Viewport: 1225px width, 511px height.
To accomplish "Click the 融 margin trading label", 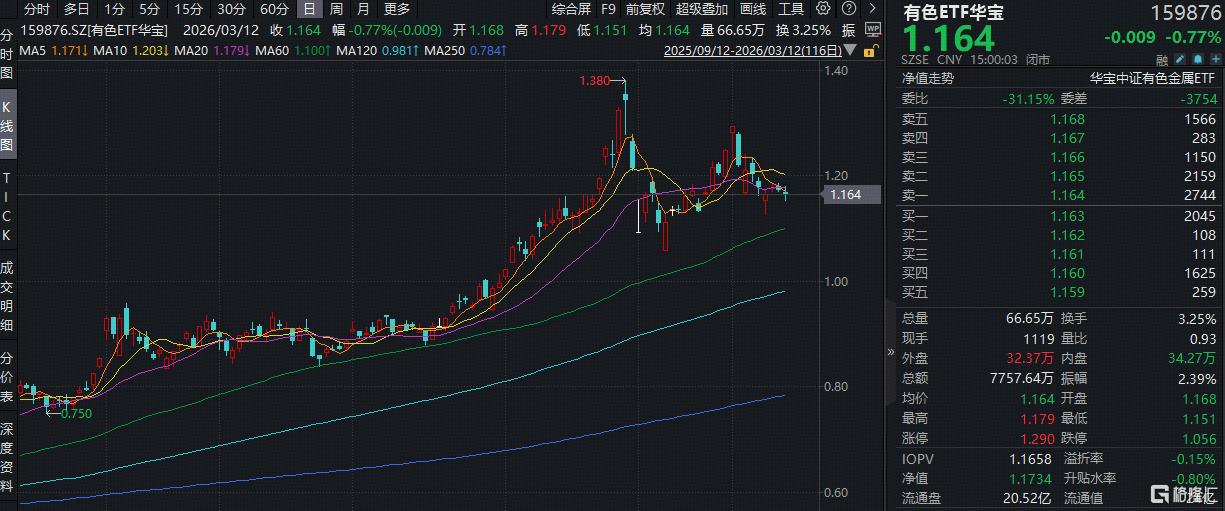I will (1161, 59).
